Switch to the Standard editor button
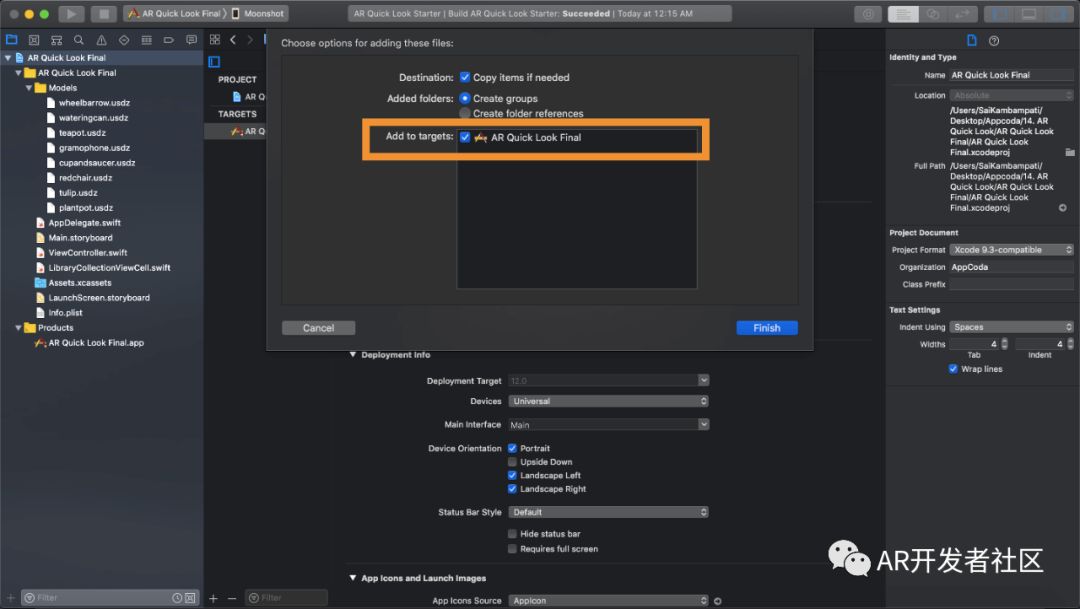This screenshot has height=609, width=1080. [904, 14]
